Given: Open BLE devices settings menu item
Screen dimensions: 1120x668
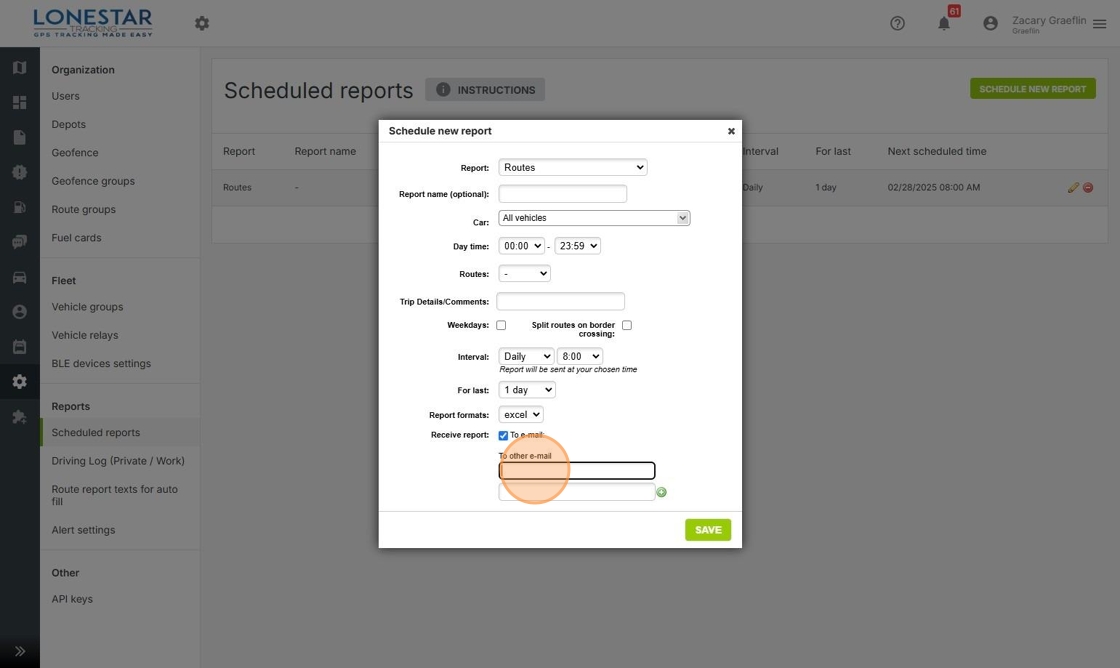Looking at the screenshot, I should click(101, 364).
